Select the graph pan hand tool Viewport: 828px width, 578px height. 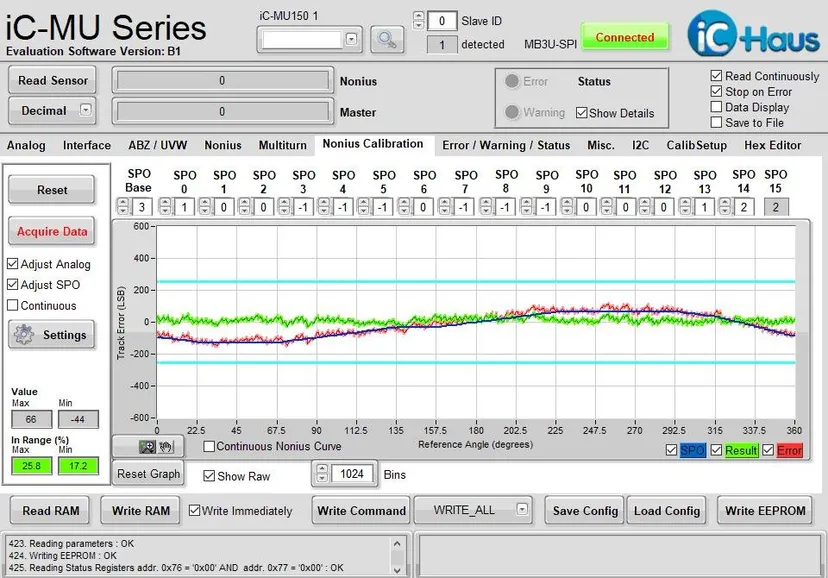coord(166,447)
